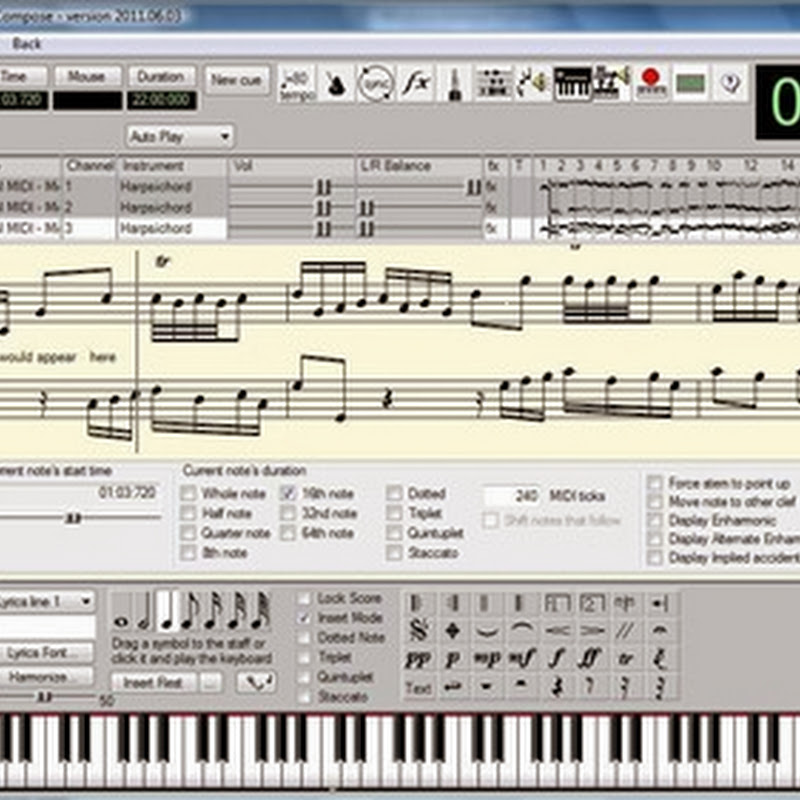Screen dimensions: 800x800
Task: Open the Back menu item
Action: [27, 43]
